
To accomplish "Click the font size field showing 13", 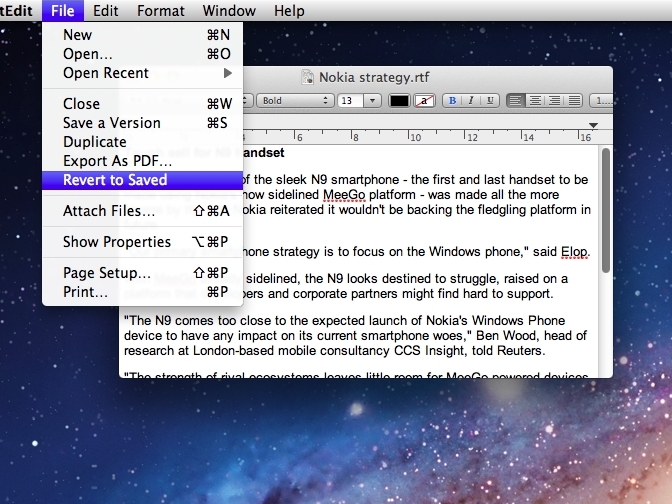I will point(351,101).
